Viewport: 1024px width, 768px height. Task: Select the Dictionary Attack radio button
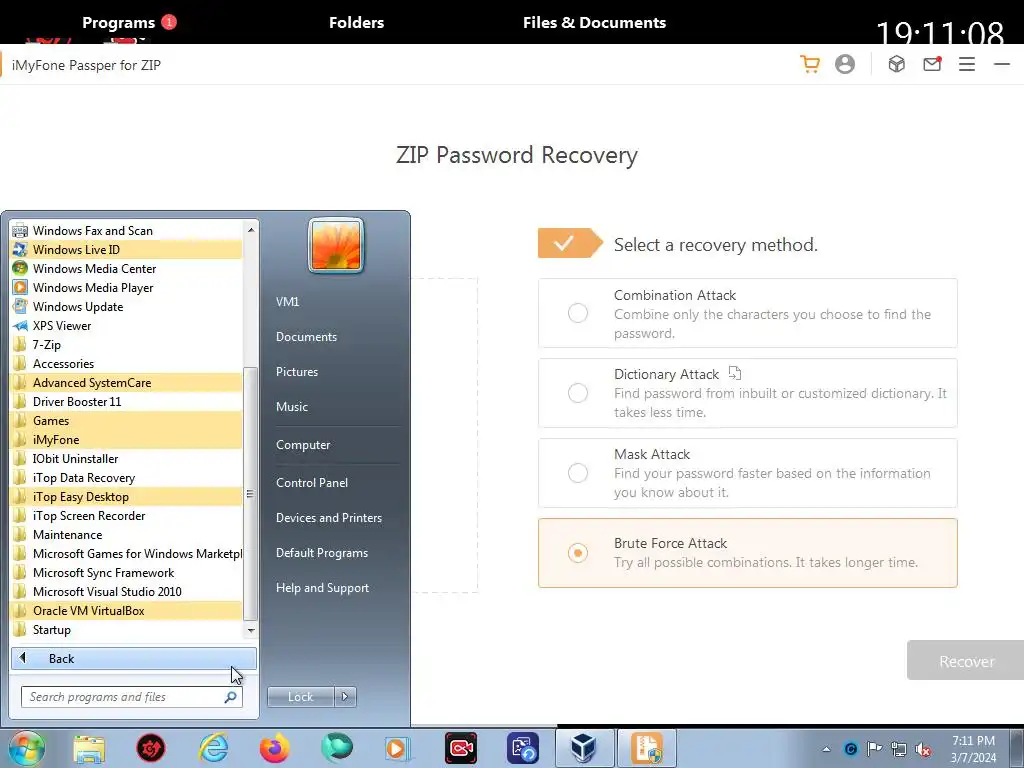577,392
